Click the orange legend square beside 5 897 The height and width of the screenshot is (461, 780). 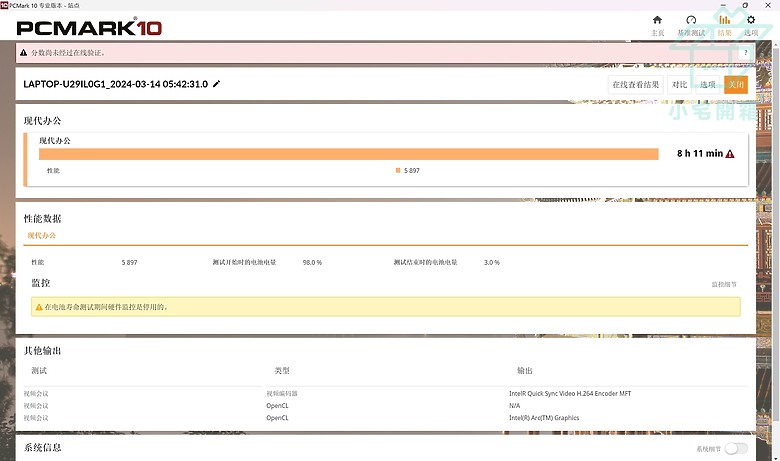tap(398, 170)
